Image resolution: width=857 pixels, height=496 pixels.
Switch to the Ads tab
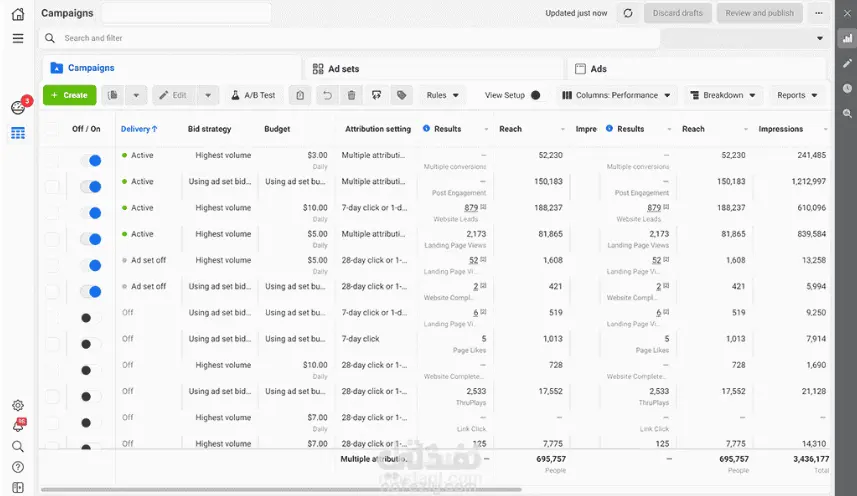(x=696, y=68)
